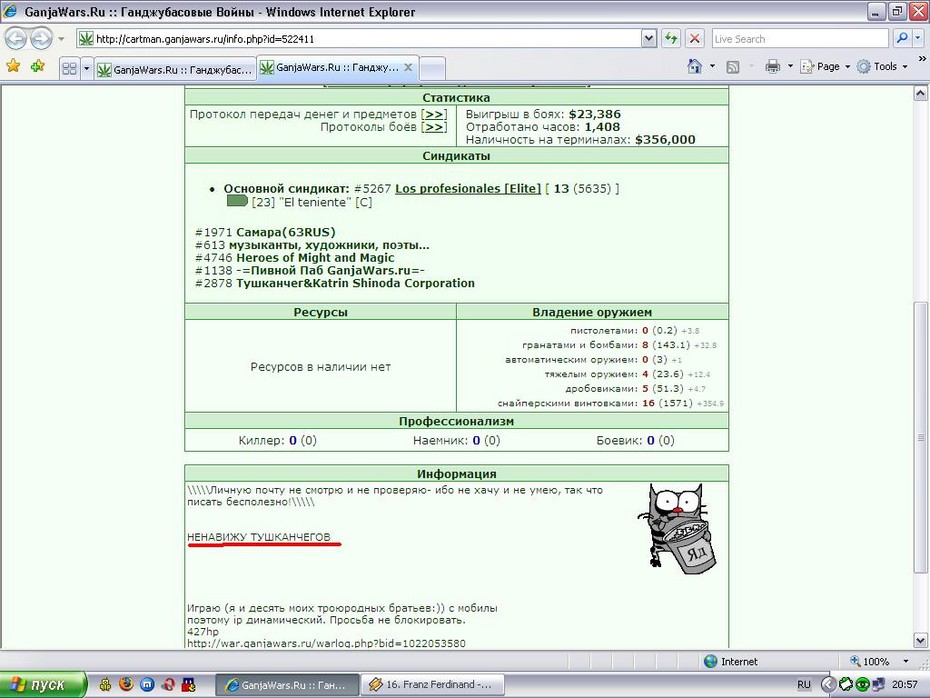Click the search magnifier icon
930x698 pixels.
click(902, 39)
